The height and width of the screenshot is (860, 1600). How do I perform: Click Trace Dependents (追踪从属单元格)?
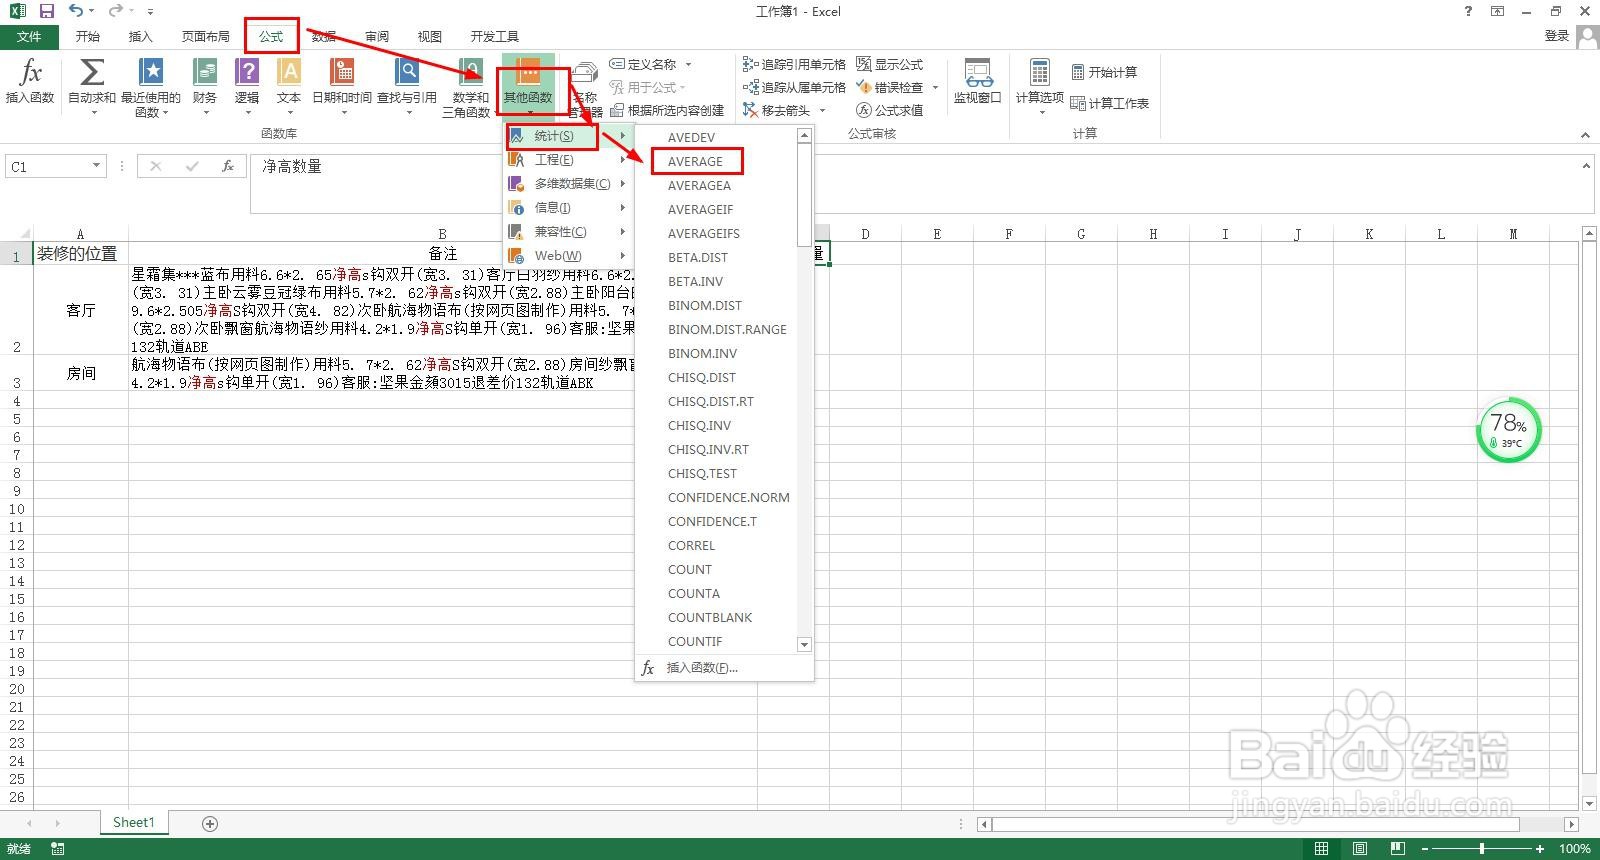(794, 87)
